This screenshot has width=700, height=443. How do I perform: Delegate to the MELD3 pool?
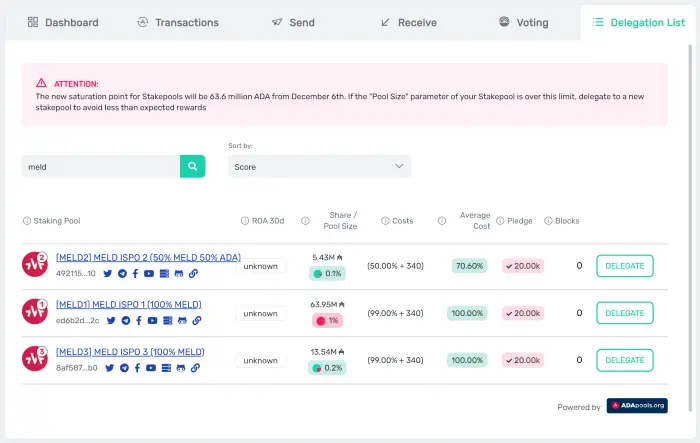625,360
